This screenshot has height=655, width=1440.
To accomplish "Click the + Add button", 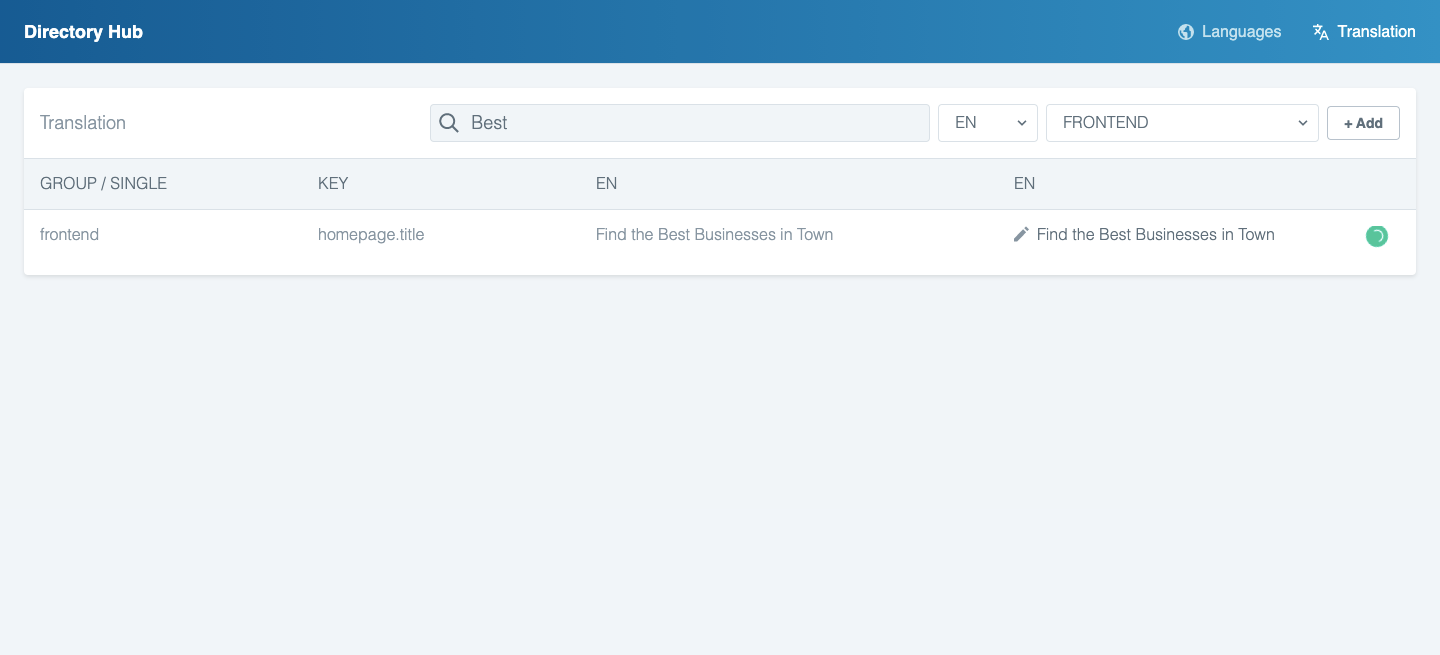I will [1363, 123].
